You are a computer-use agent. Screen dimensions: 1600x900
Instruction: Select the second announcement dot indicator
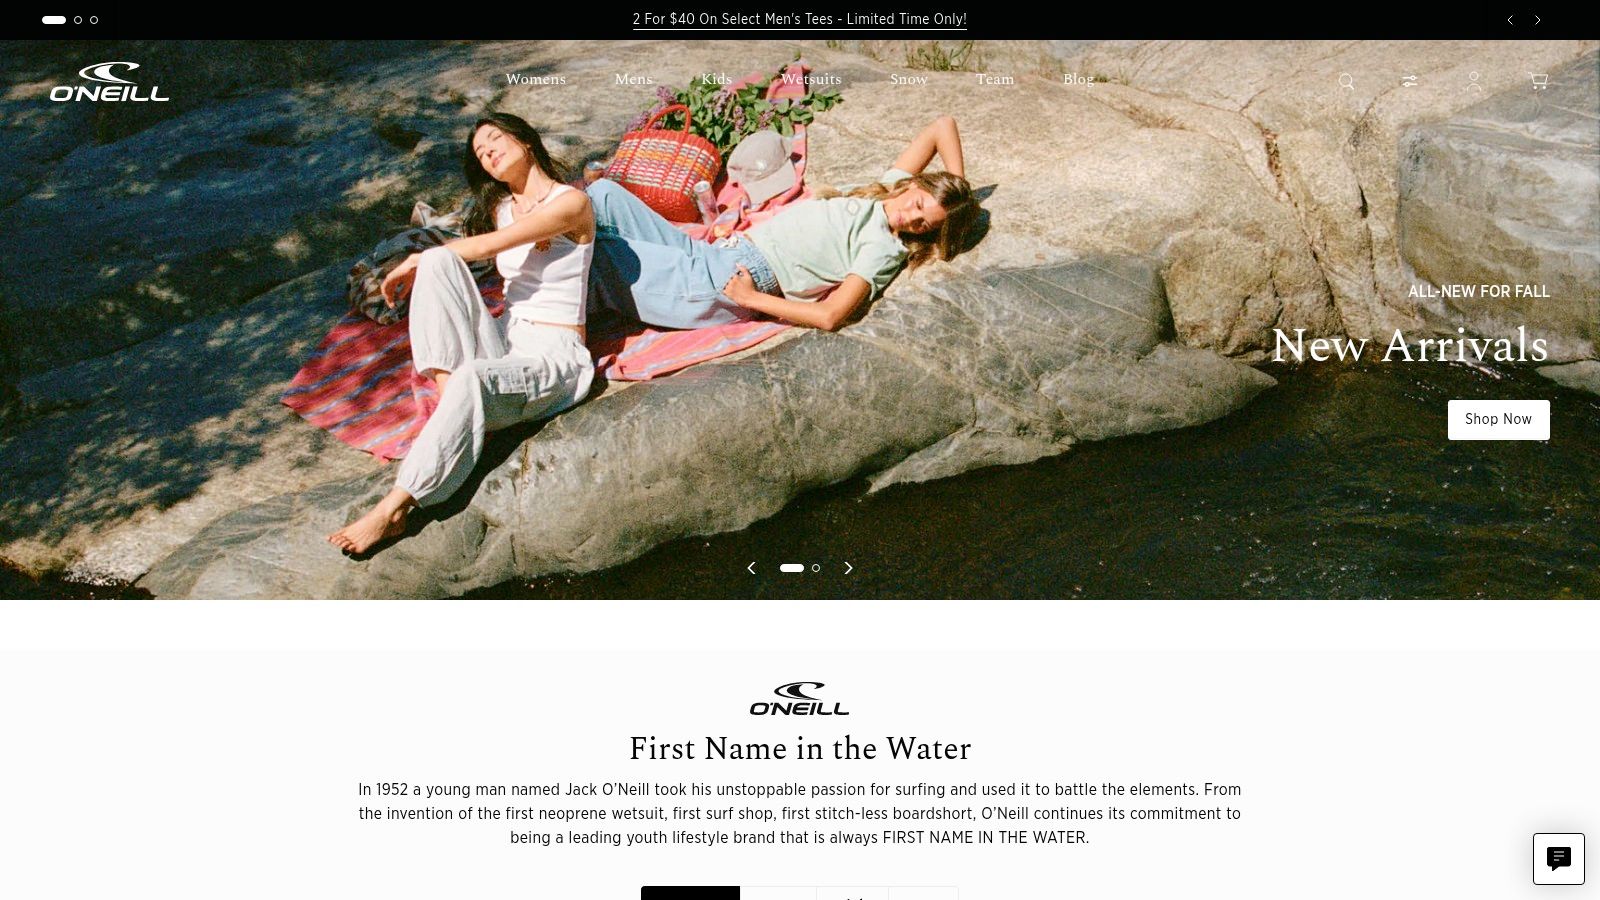pos(78,20)
